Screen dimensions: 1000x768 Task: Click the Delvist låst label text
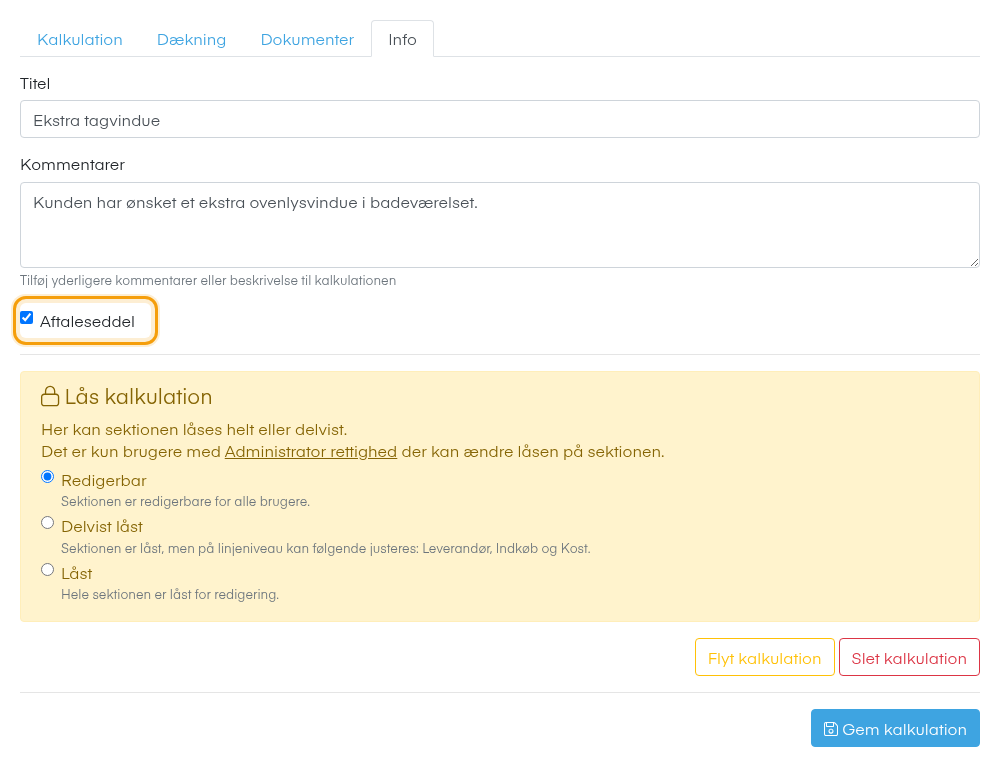[102, 527]
